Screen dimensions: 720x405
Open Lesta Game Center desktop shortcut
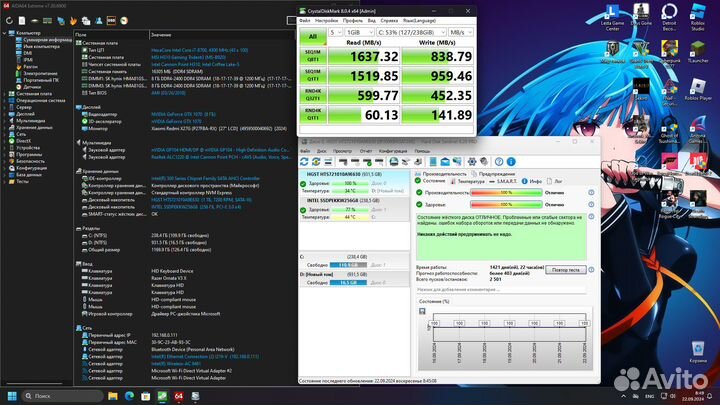click(x=612, y=17)
